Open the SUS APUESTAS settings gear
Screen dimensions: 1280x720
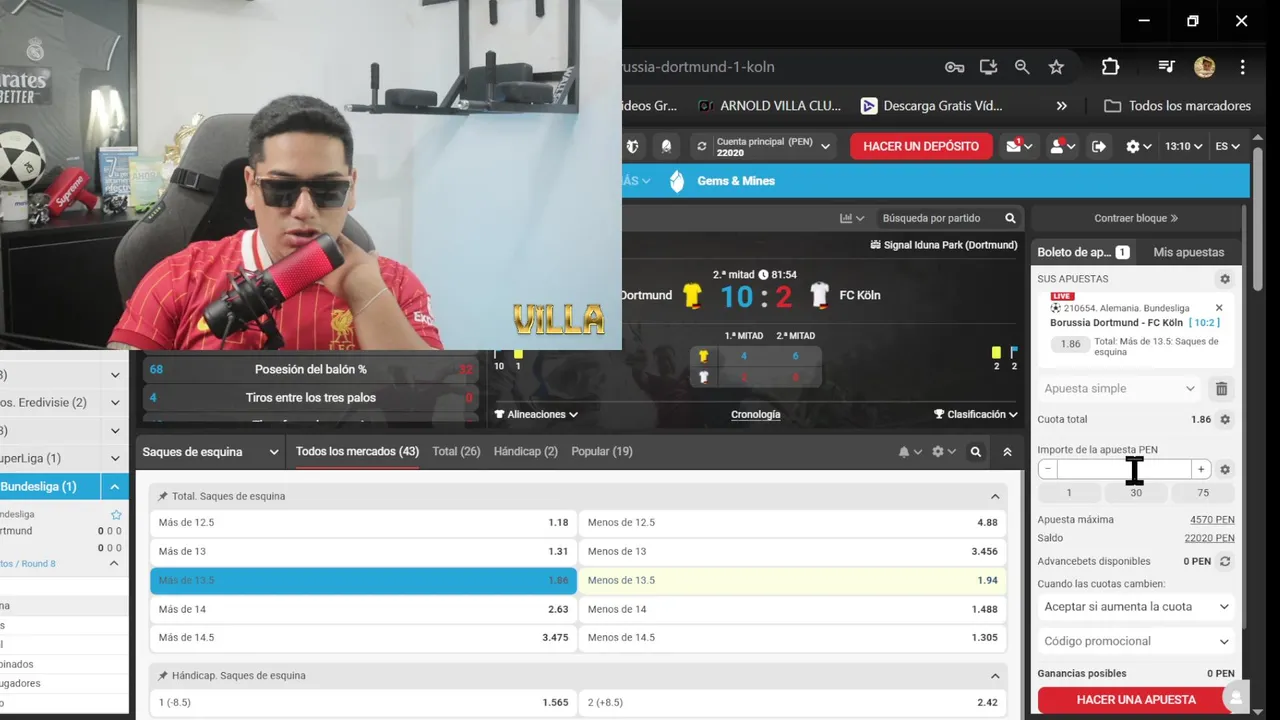click(x=1224, y=279)
